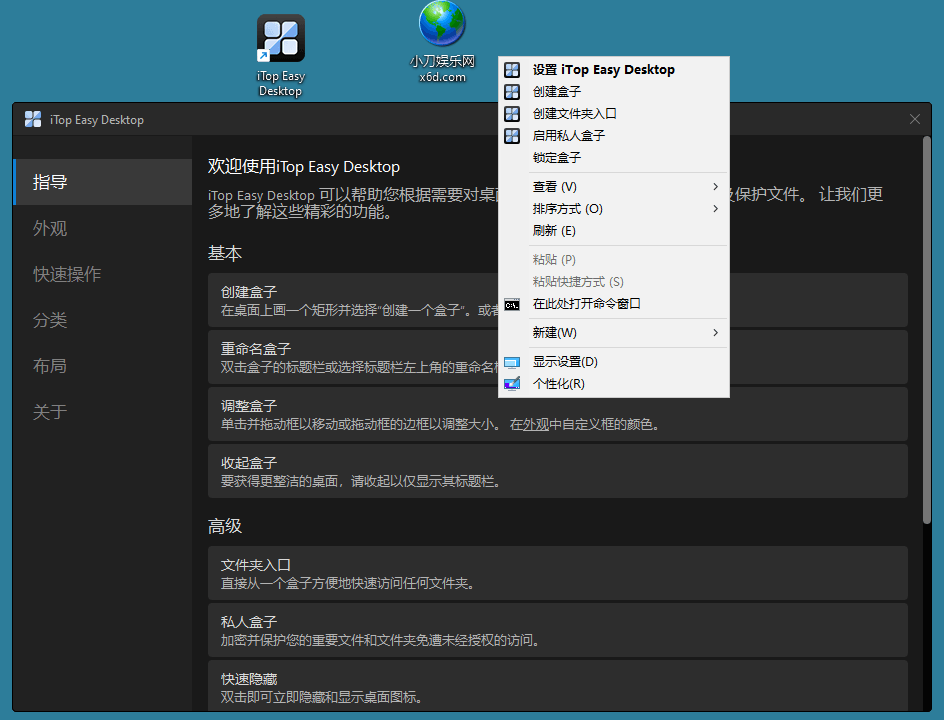Screen dimensions: 944x720
Task: Open iTop Easy Desktop from desktop shortcut icon
Action: [280, 37]
